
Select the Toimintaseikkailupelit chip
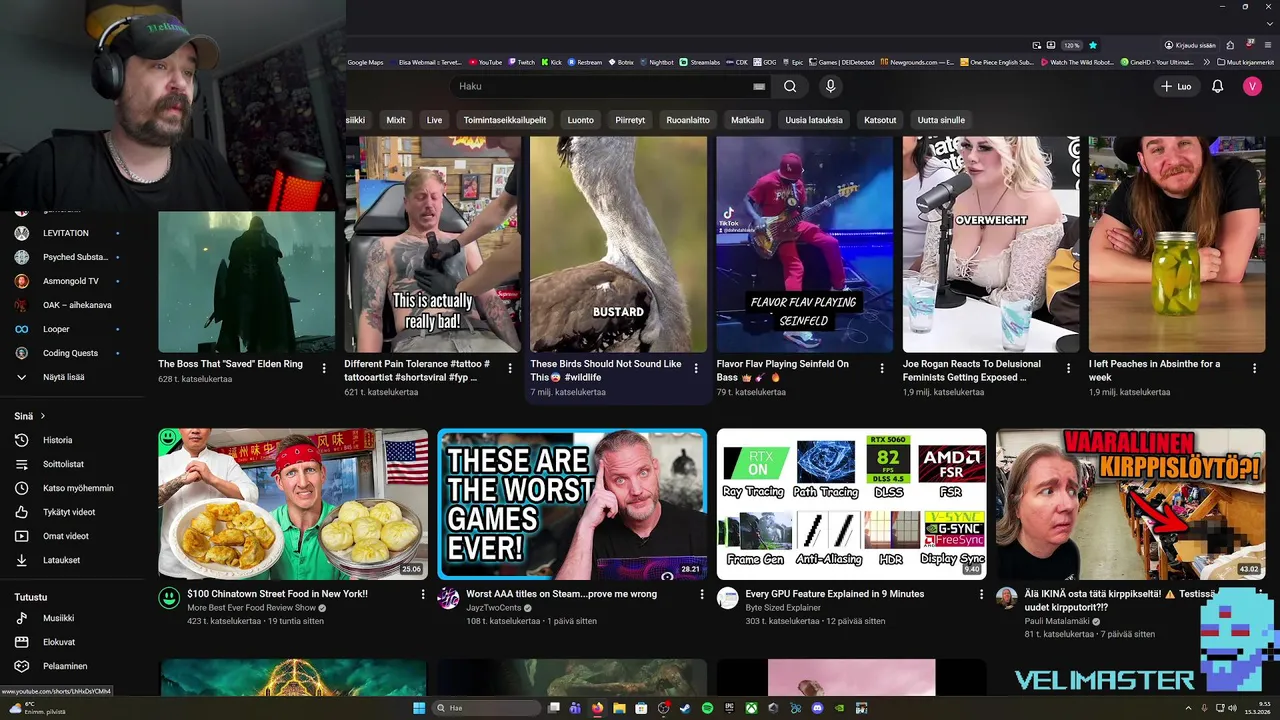tap(505, 120)
